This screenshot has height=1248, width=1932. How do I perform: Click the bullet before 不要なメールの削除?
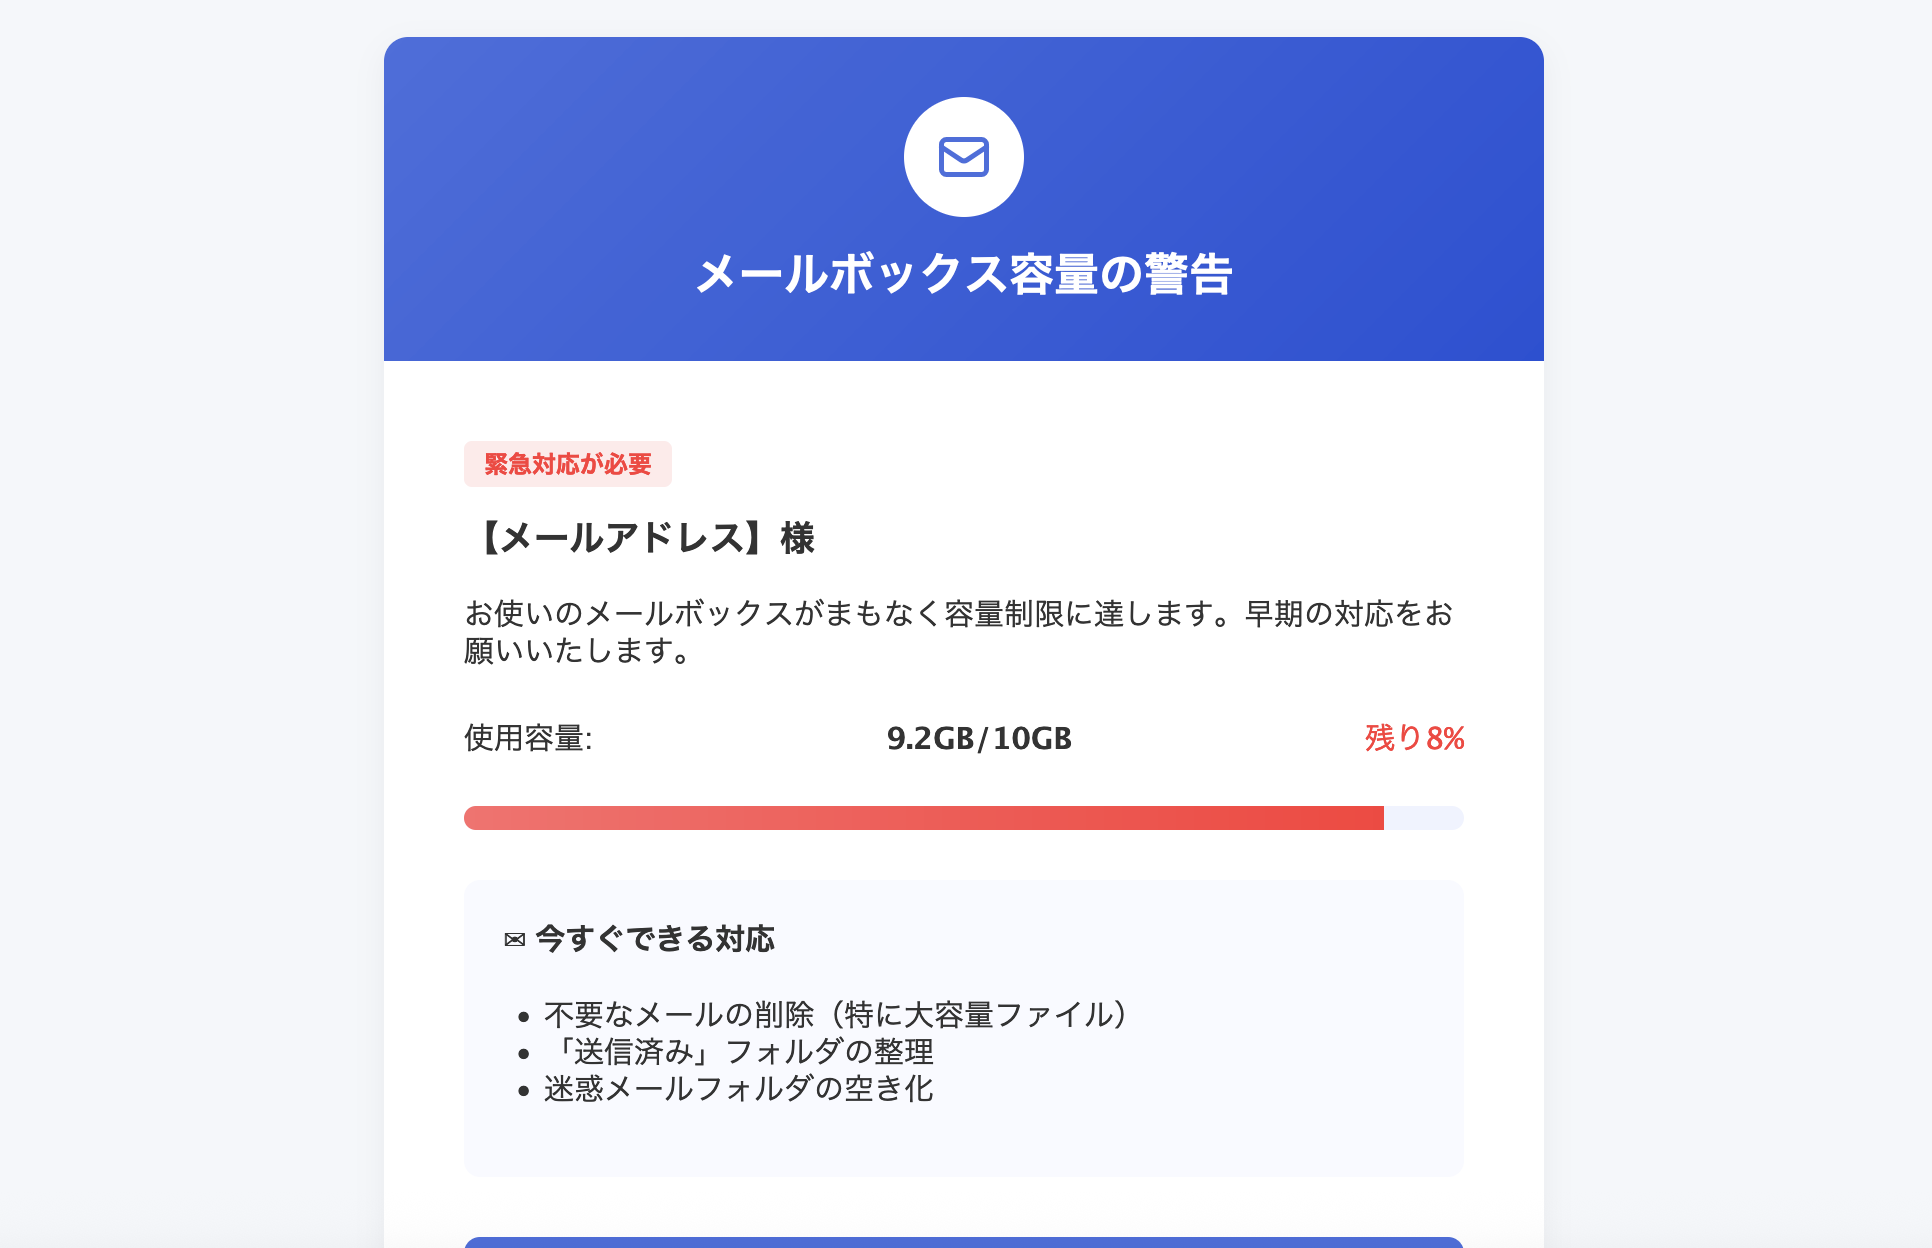[x=523, y=1017]
